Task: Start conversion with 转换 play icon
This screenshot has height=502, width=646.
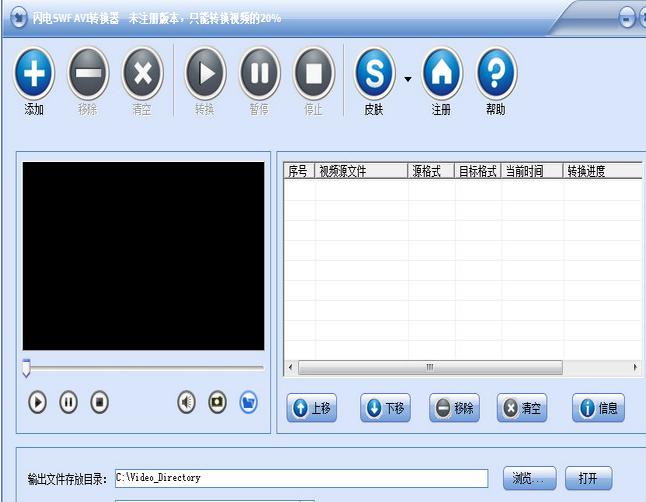Action: pos(205,73)
